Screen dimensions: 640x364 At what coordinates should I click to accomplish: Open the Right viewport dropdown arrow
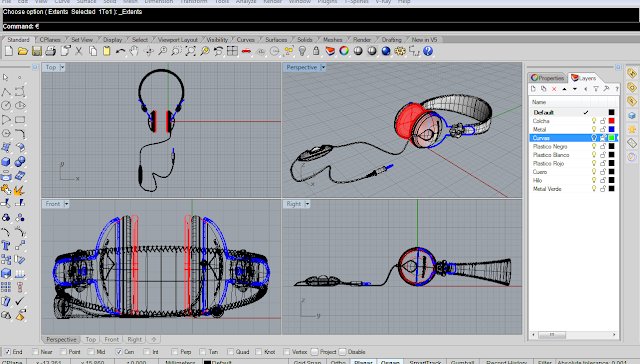(x=307, y=204)
